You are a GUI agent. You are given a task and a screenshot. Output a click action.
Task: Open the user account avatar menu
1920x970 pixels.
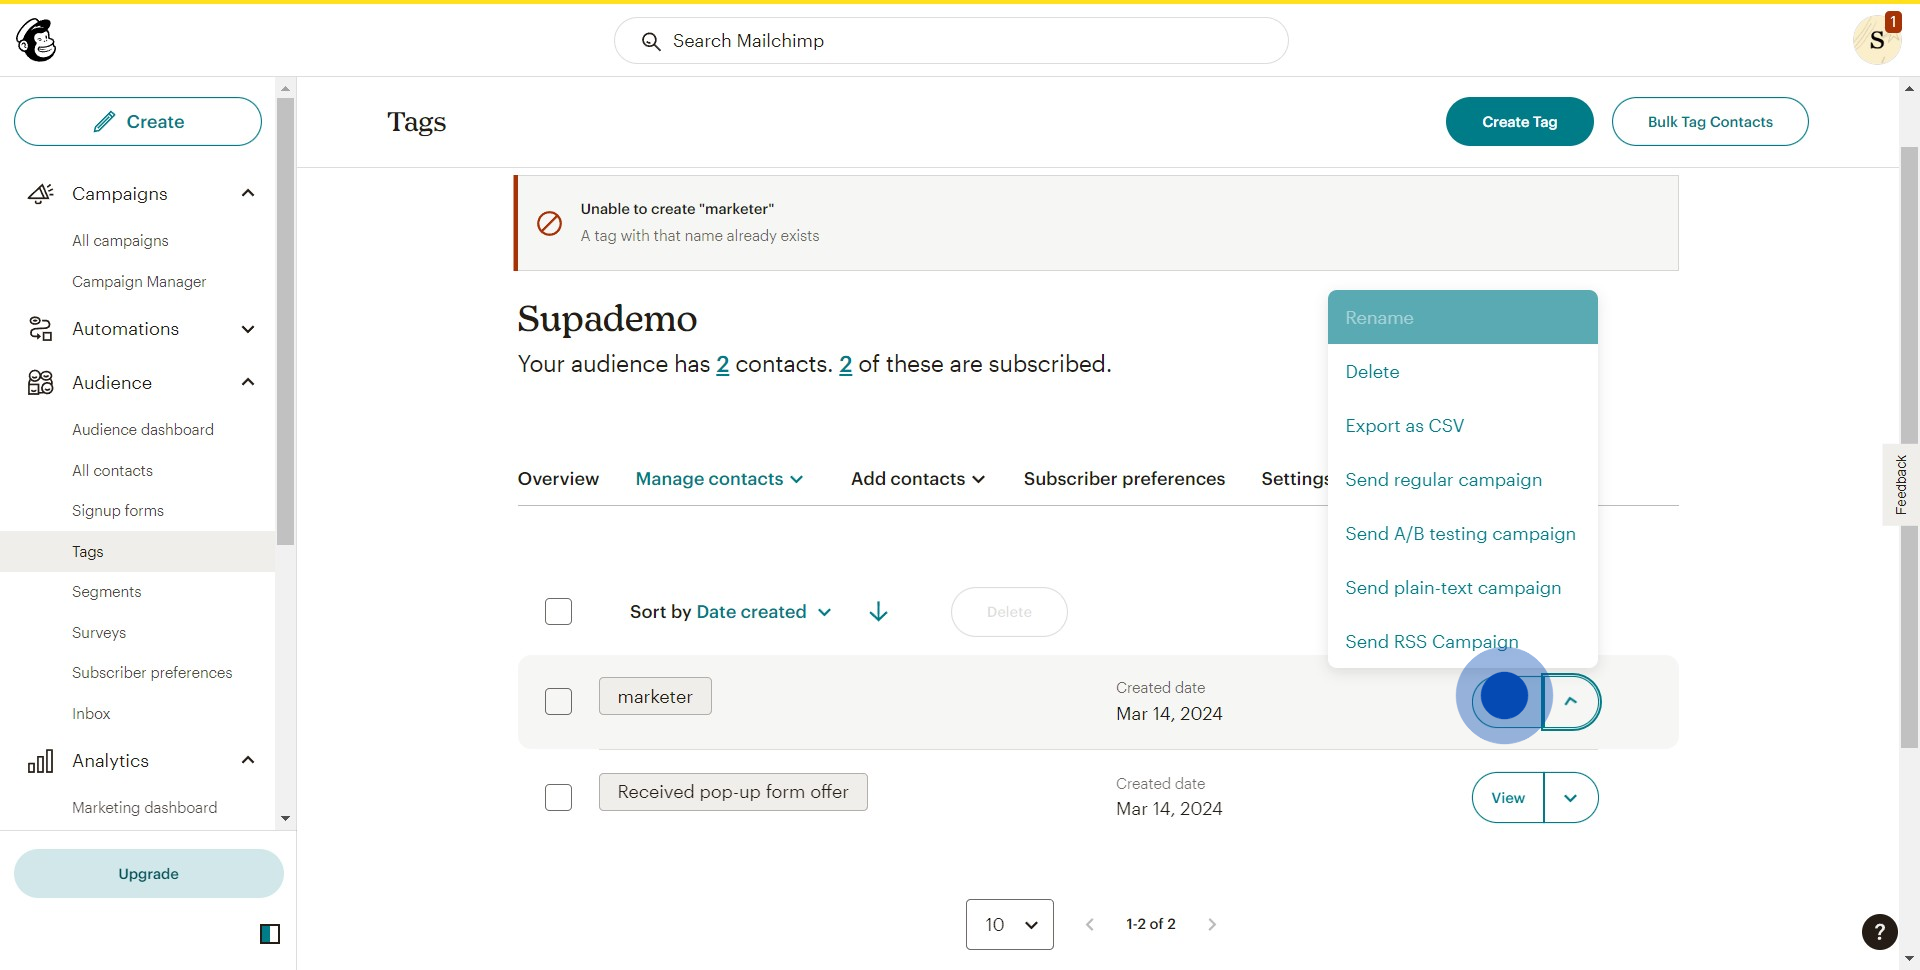click(1876, 41)
